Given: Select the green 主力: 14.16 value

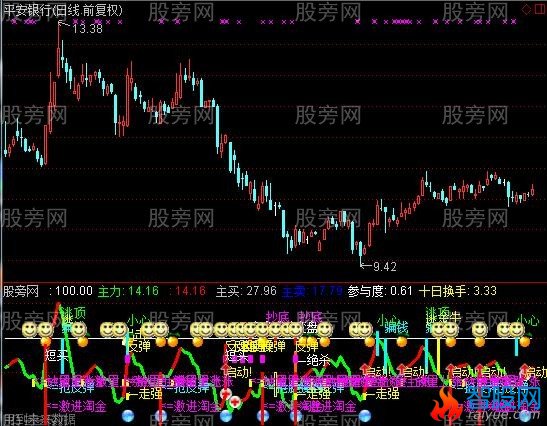Looking at the screenshot, I should click(128, 291).
